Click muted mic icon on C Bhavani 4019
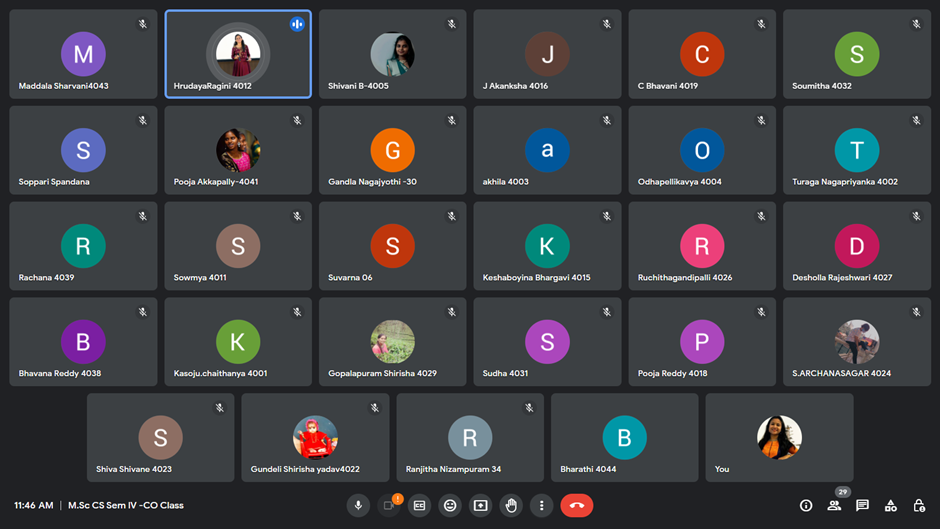 click(x=761, y=24)
